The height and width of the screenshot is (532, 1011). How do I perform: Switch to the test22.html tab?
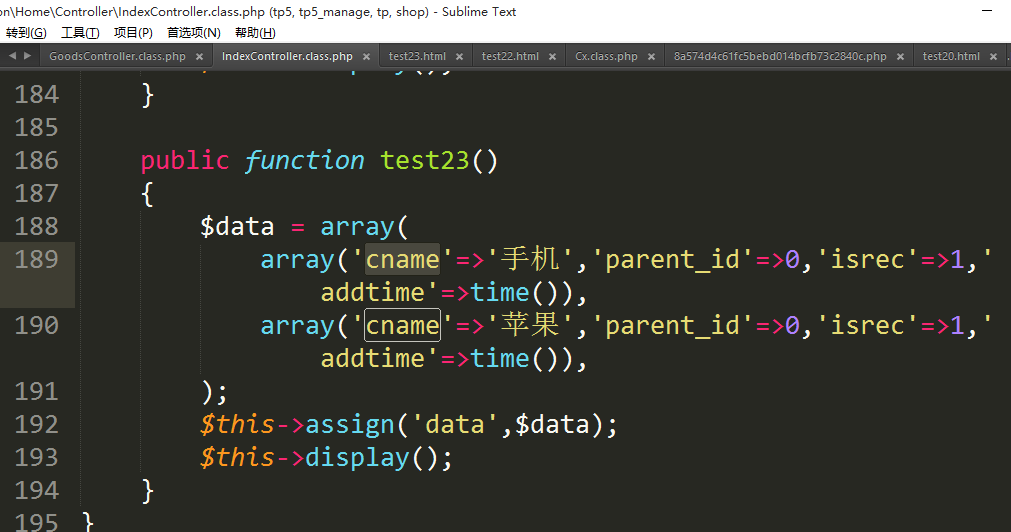510,57
